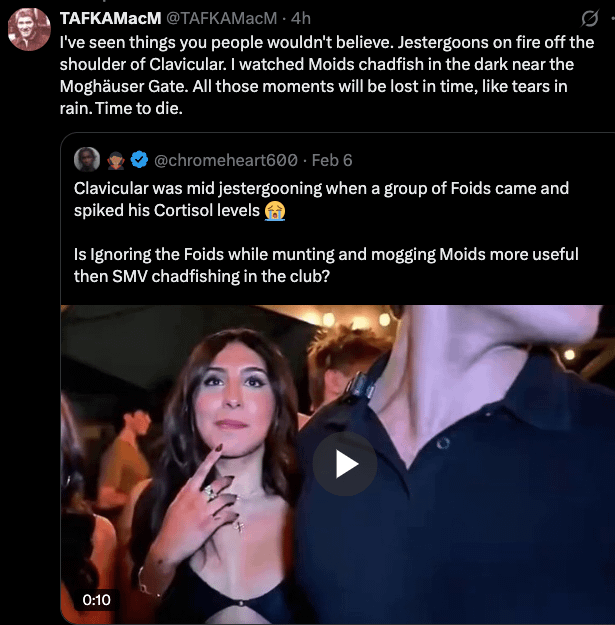Open the TAFKAMacM display name link
615x625 pixels.
[x=110, y=19]
